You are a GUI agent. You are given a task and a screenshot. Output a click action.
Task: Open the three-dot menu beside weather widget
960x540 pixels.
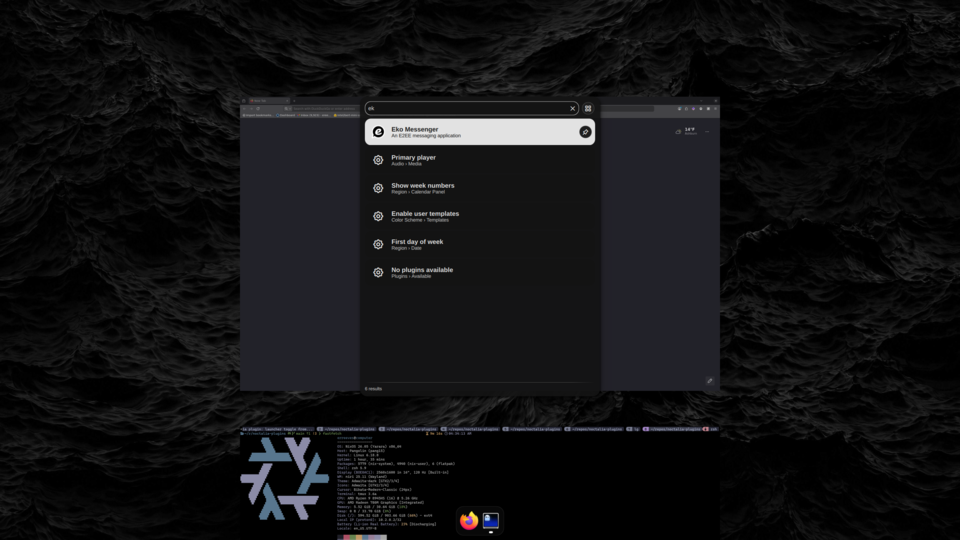pyautogui.click(x=707, y=131)
